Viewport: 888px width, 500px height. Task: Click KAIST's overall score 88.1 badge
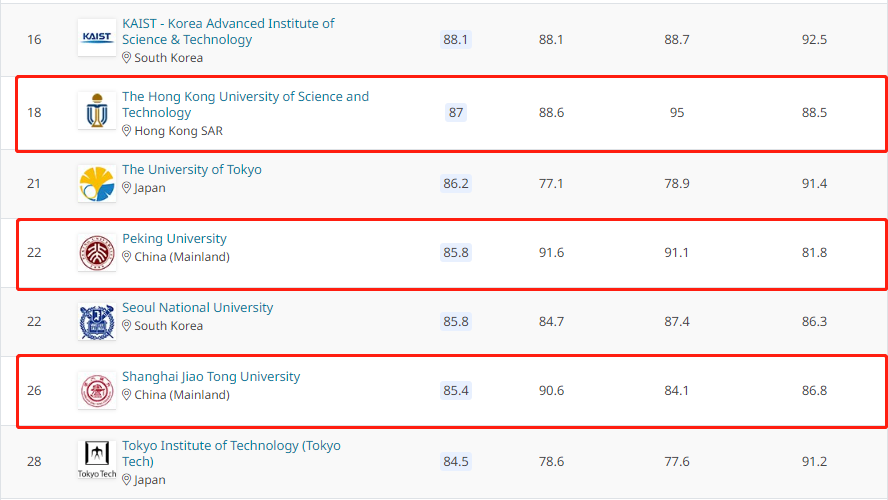click(x=456, y=40)
